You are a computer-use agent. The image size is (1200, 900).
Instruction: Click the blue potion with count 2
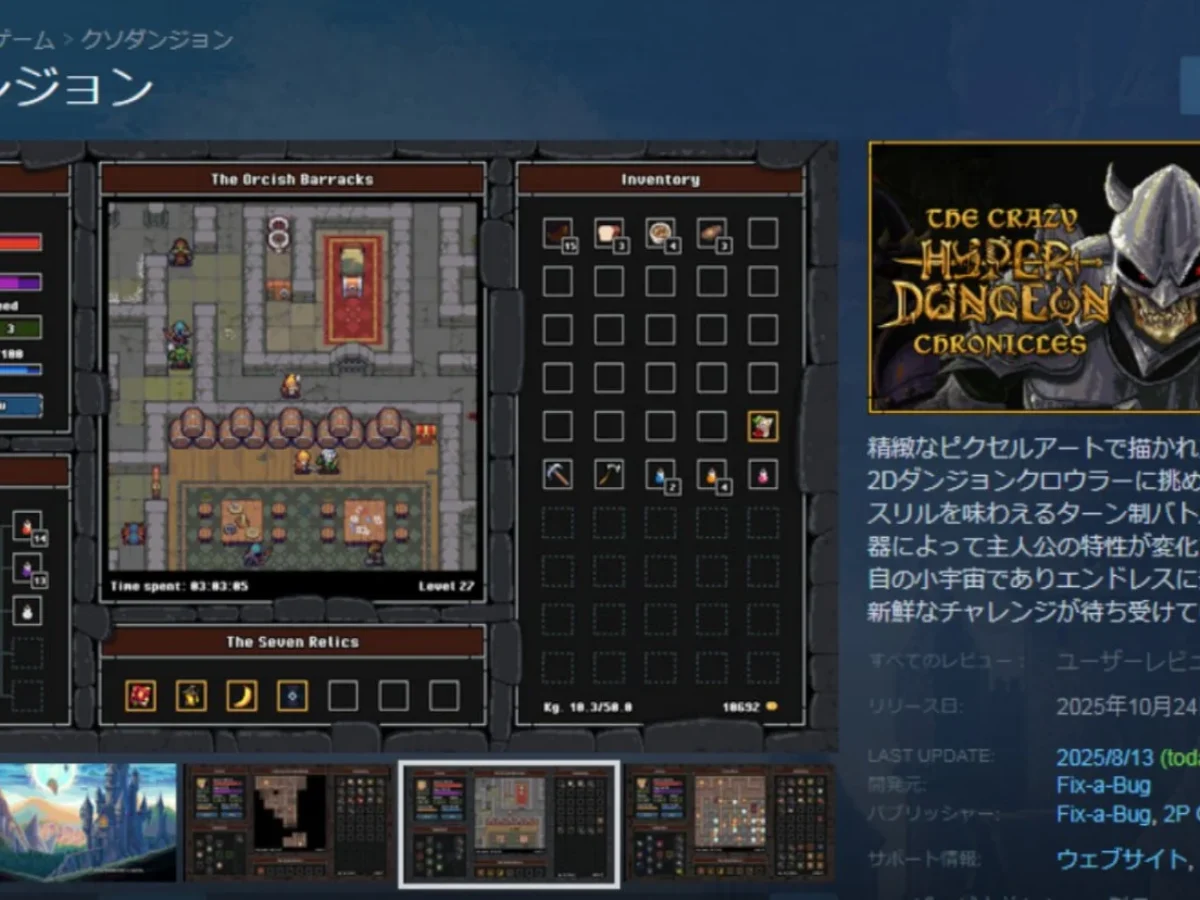[x=660, y=475]
